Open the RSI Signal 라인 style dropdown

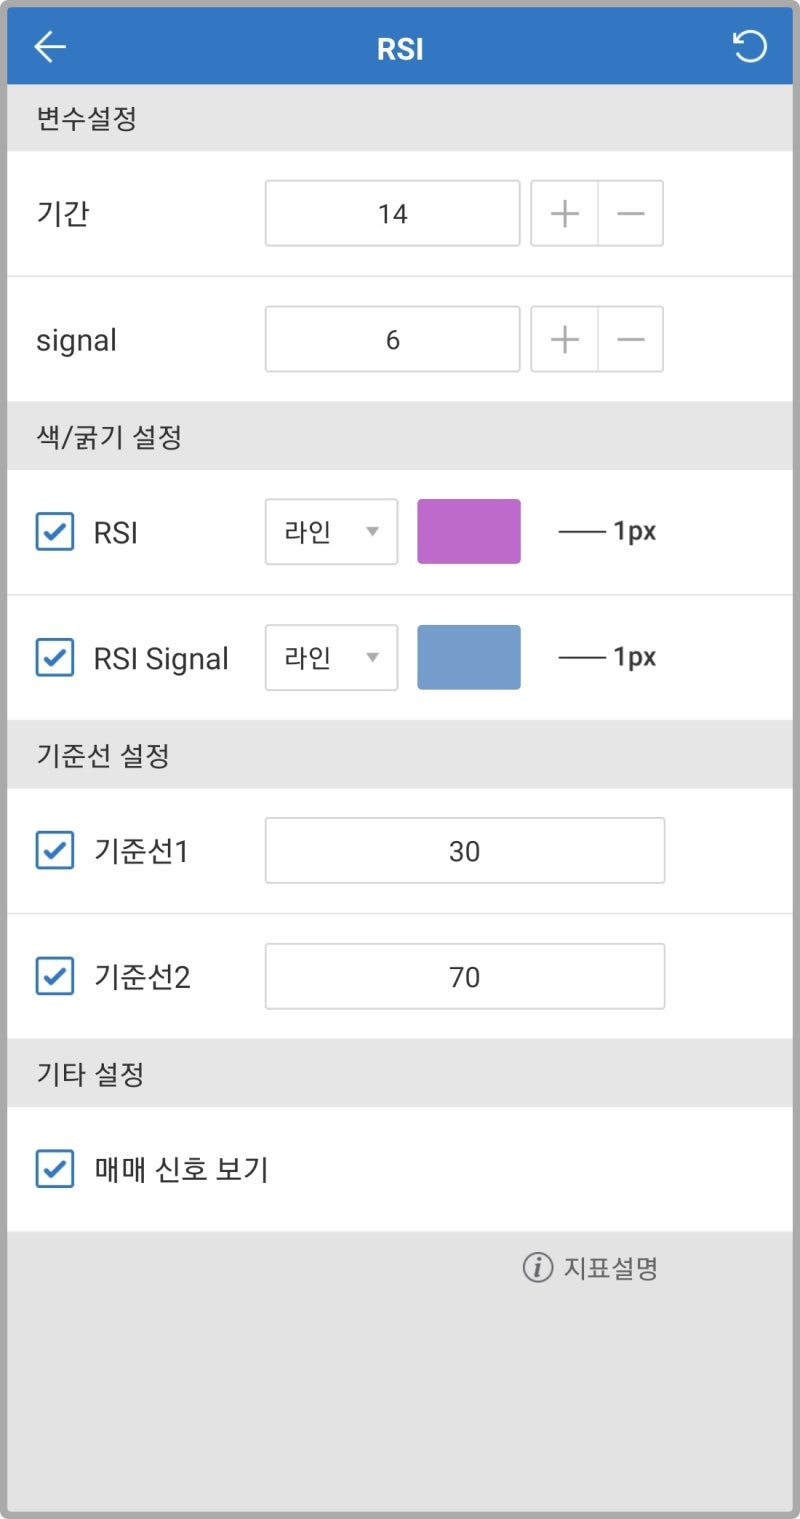pos(331,657)
